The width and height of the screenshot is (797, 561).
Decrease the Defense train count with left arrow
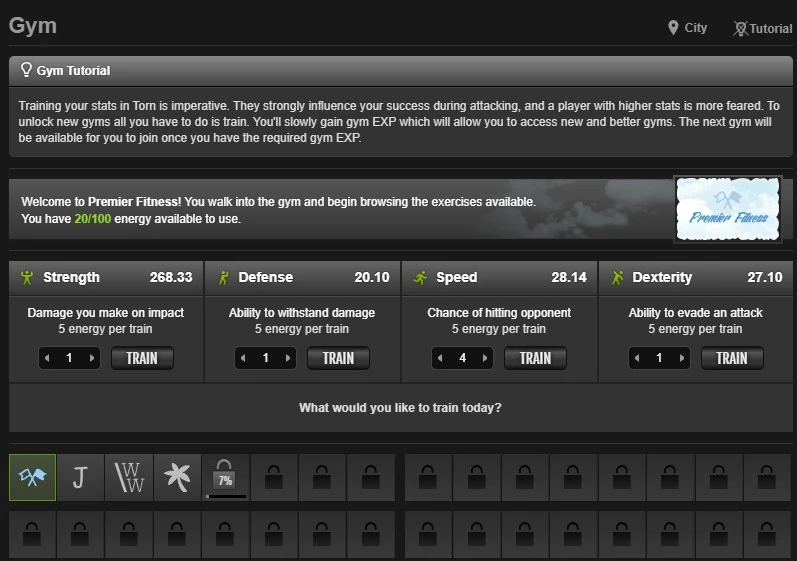click(x=243, y=358)
